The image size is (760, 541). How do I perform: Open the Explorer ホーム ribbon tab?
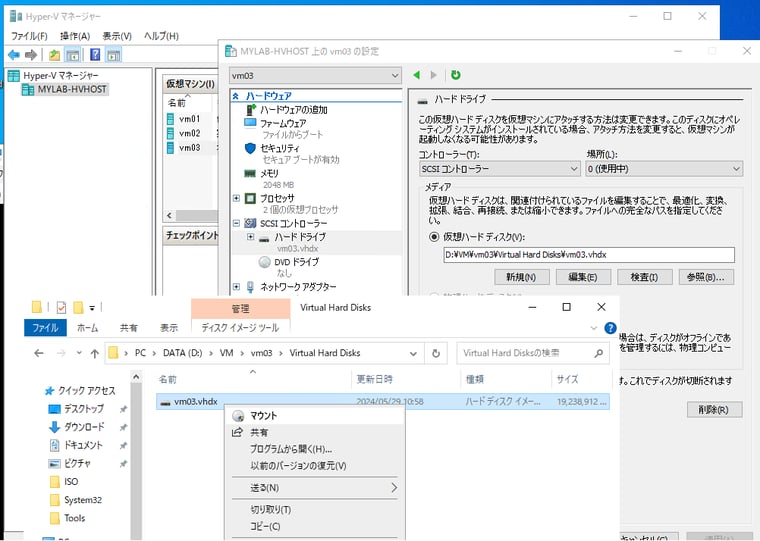point(87,328)
